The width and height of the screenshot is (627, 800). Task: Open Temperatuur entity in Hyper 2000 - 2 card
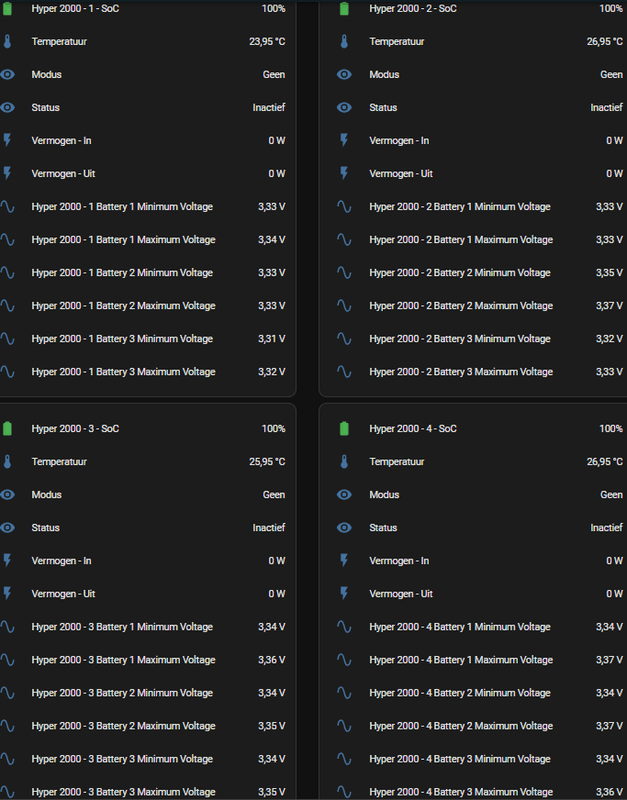(x=396, y=42)
